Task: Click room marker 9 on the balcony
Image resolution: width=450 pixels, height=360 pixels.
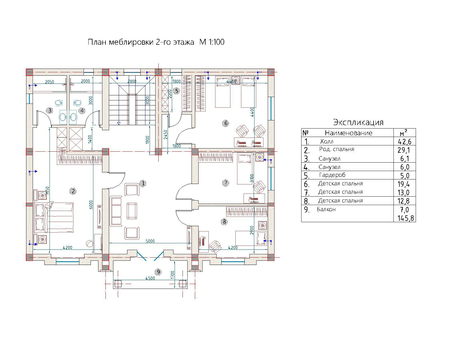Action: coord(158,272)
